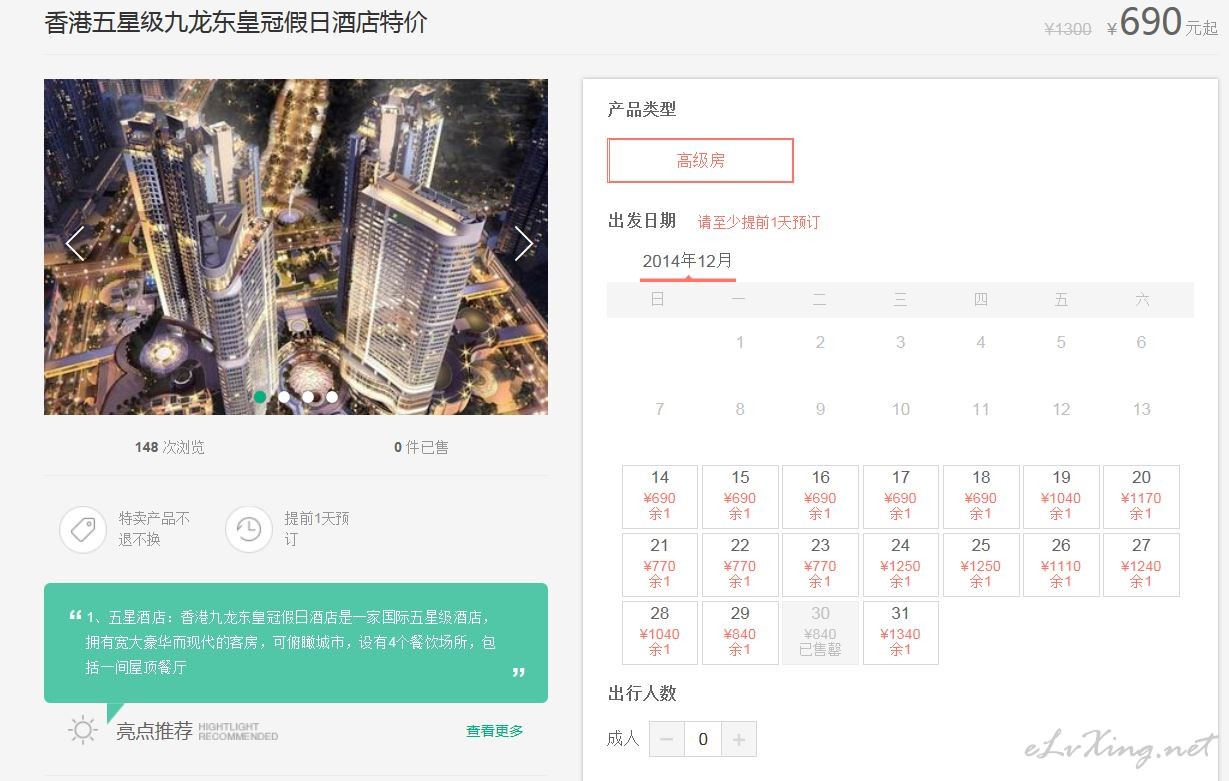Click the 特卖产品不退不换 notice text
1229x781 pixels.
(x=154, y=529)
